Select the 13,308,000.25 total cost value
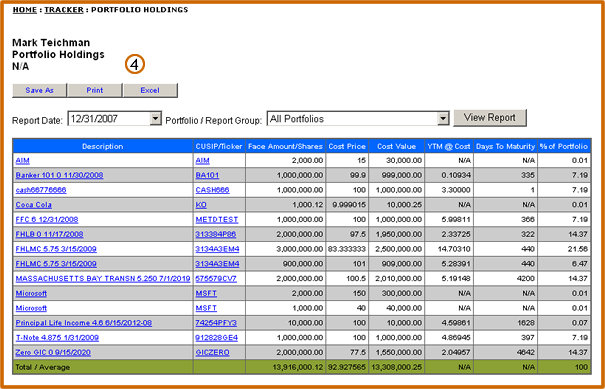The height and width of the screenshot is (389, 605). tap(396, 367)
